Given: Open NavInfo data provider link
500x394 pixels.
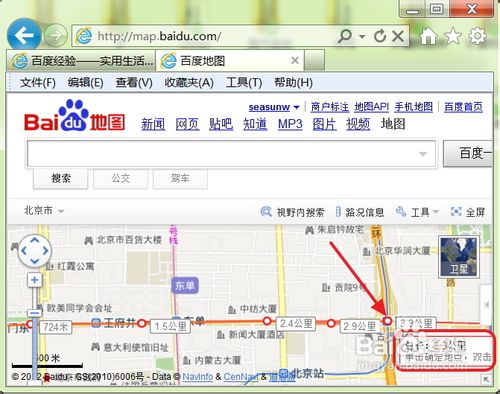Looking at the screenshot, I should coord(198,377).
